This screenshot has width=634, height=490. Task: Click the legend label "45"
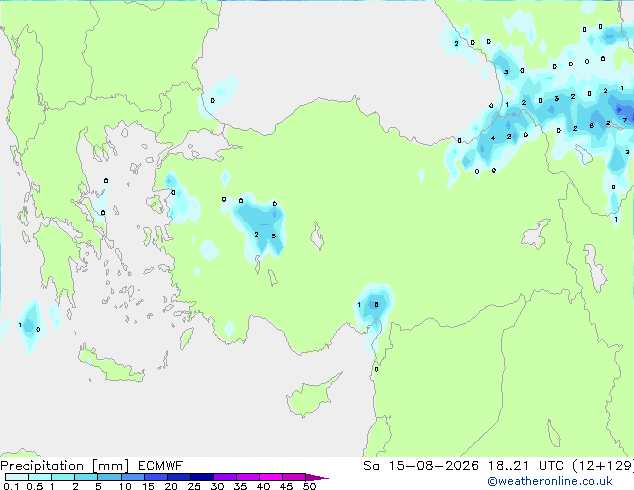(x=286, y=486)
